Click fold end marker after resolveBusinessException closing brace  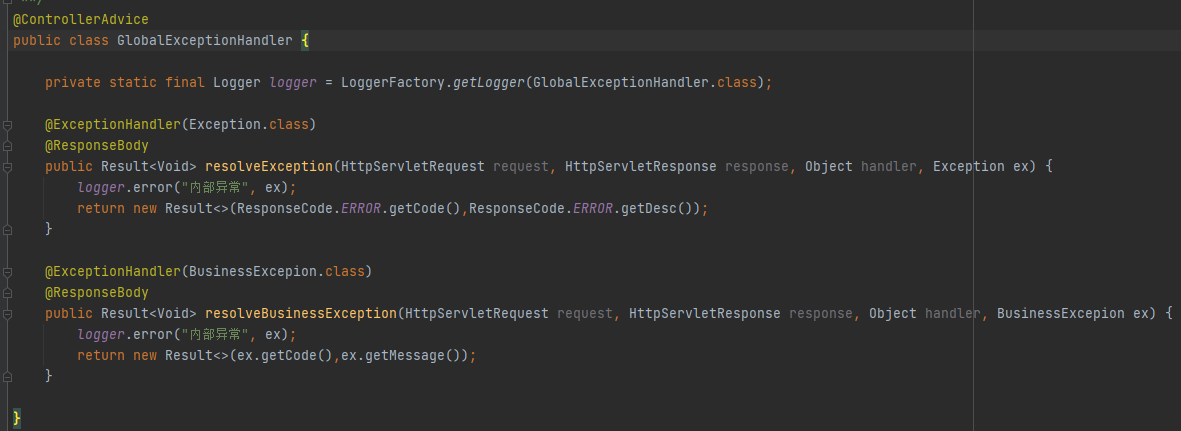pos(8,376)
